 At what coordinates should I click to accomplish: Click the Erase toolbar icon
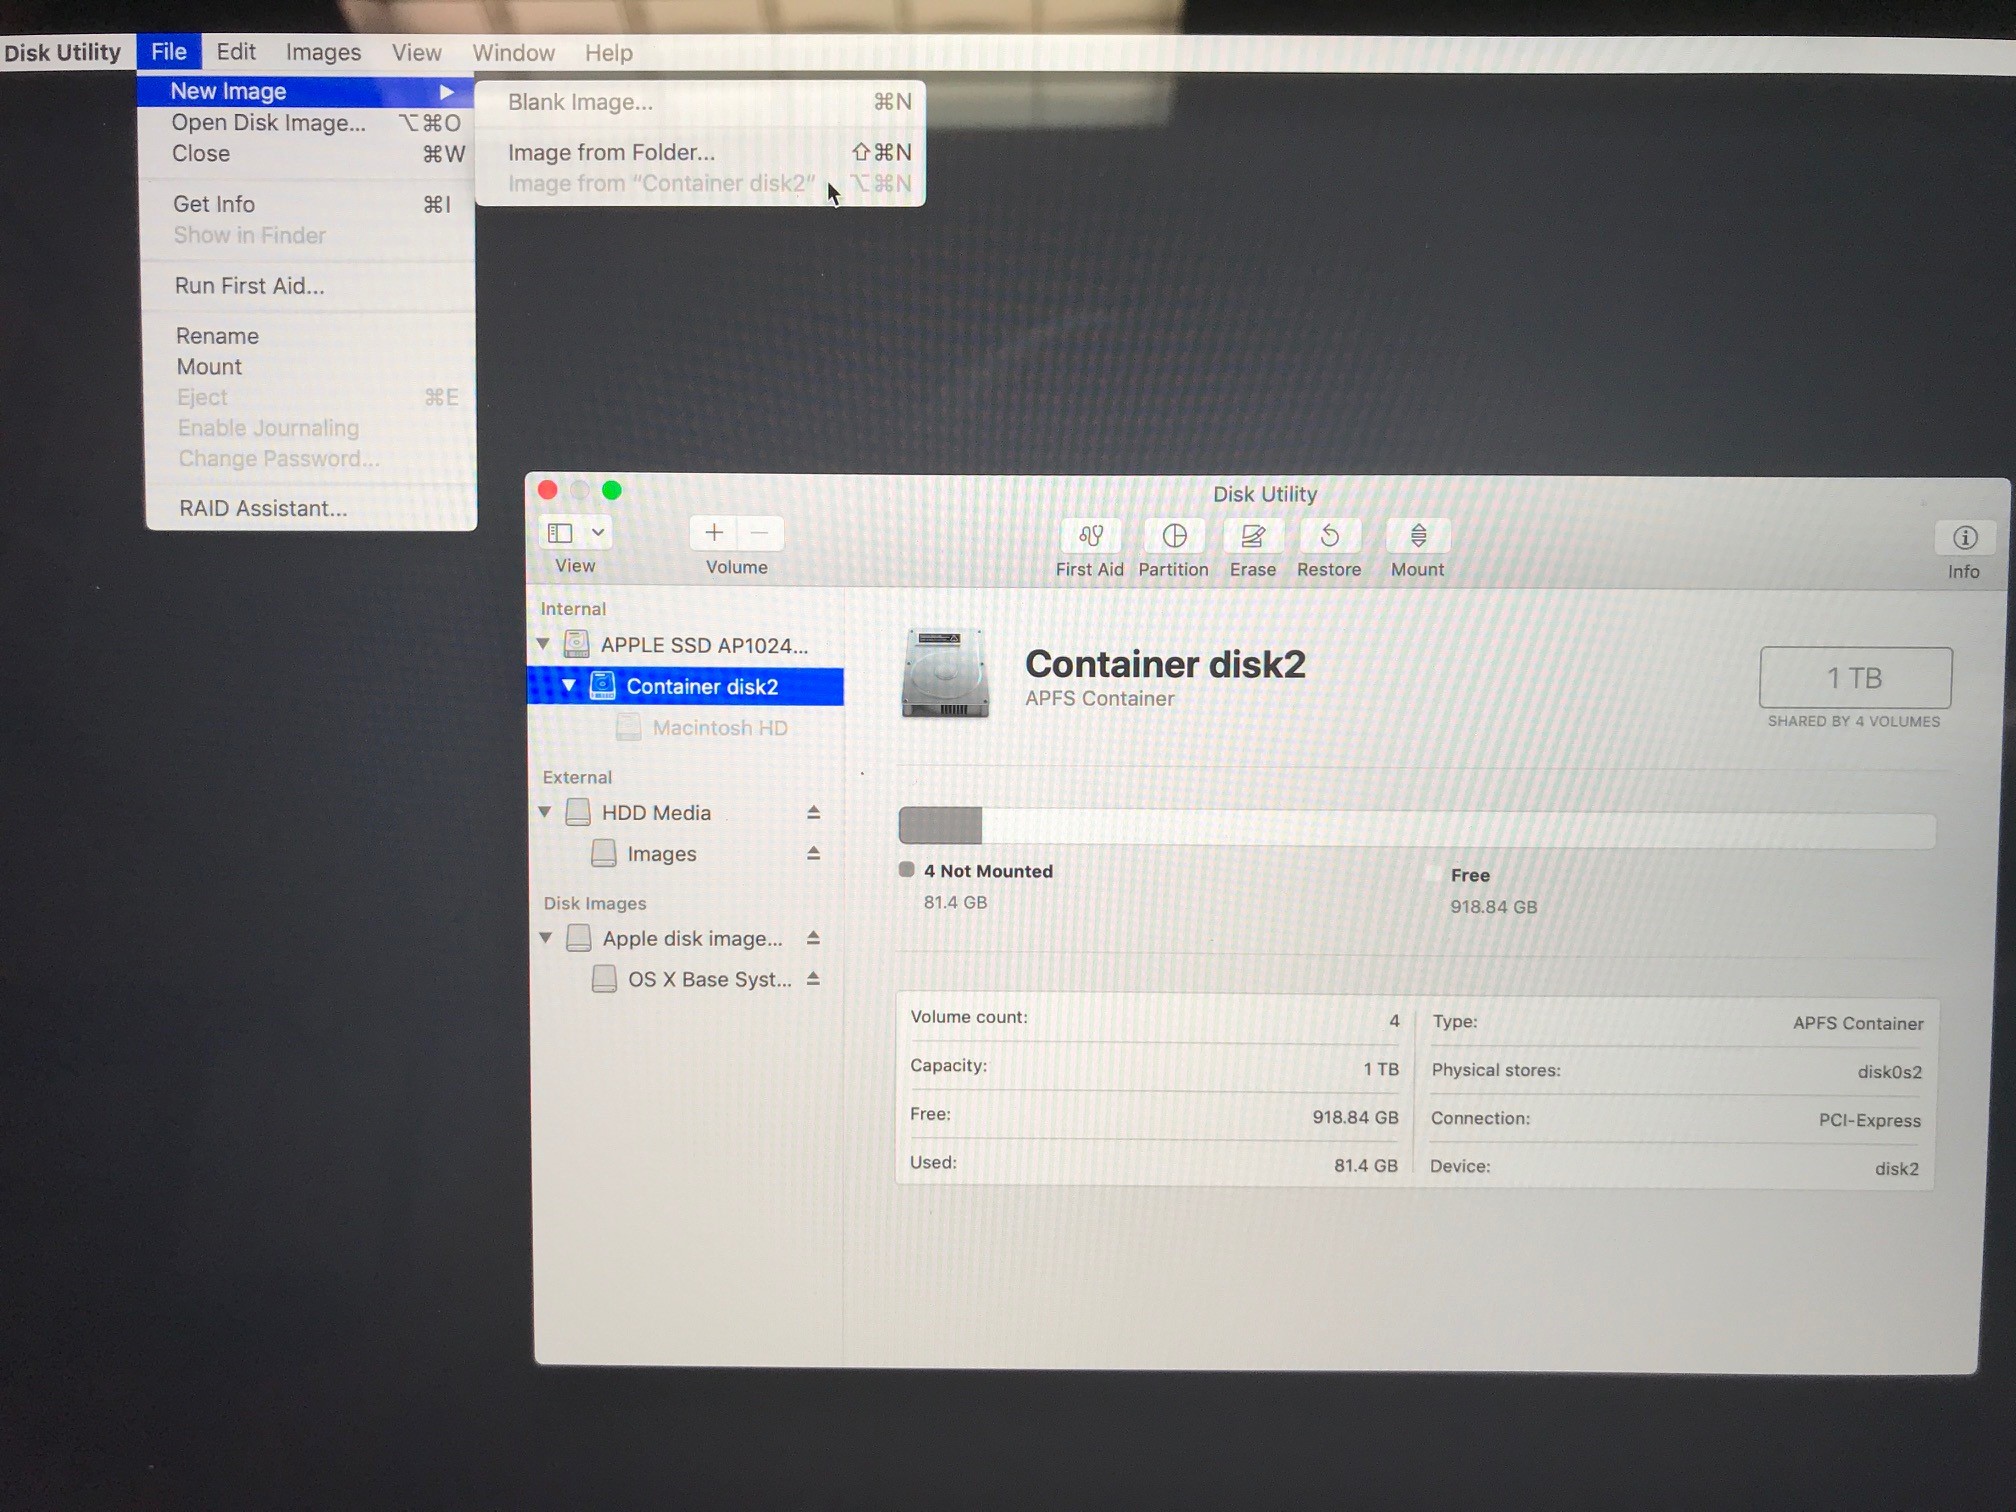point(1252,537)
